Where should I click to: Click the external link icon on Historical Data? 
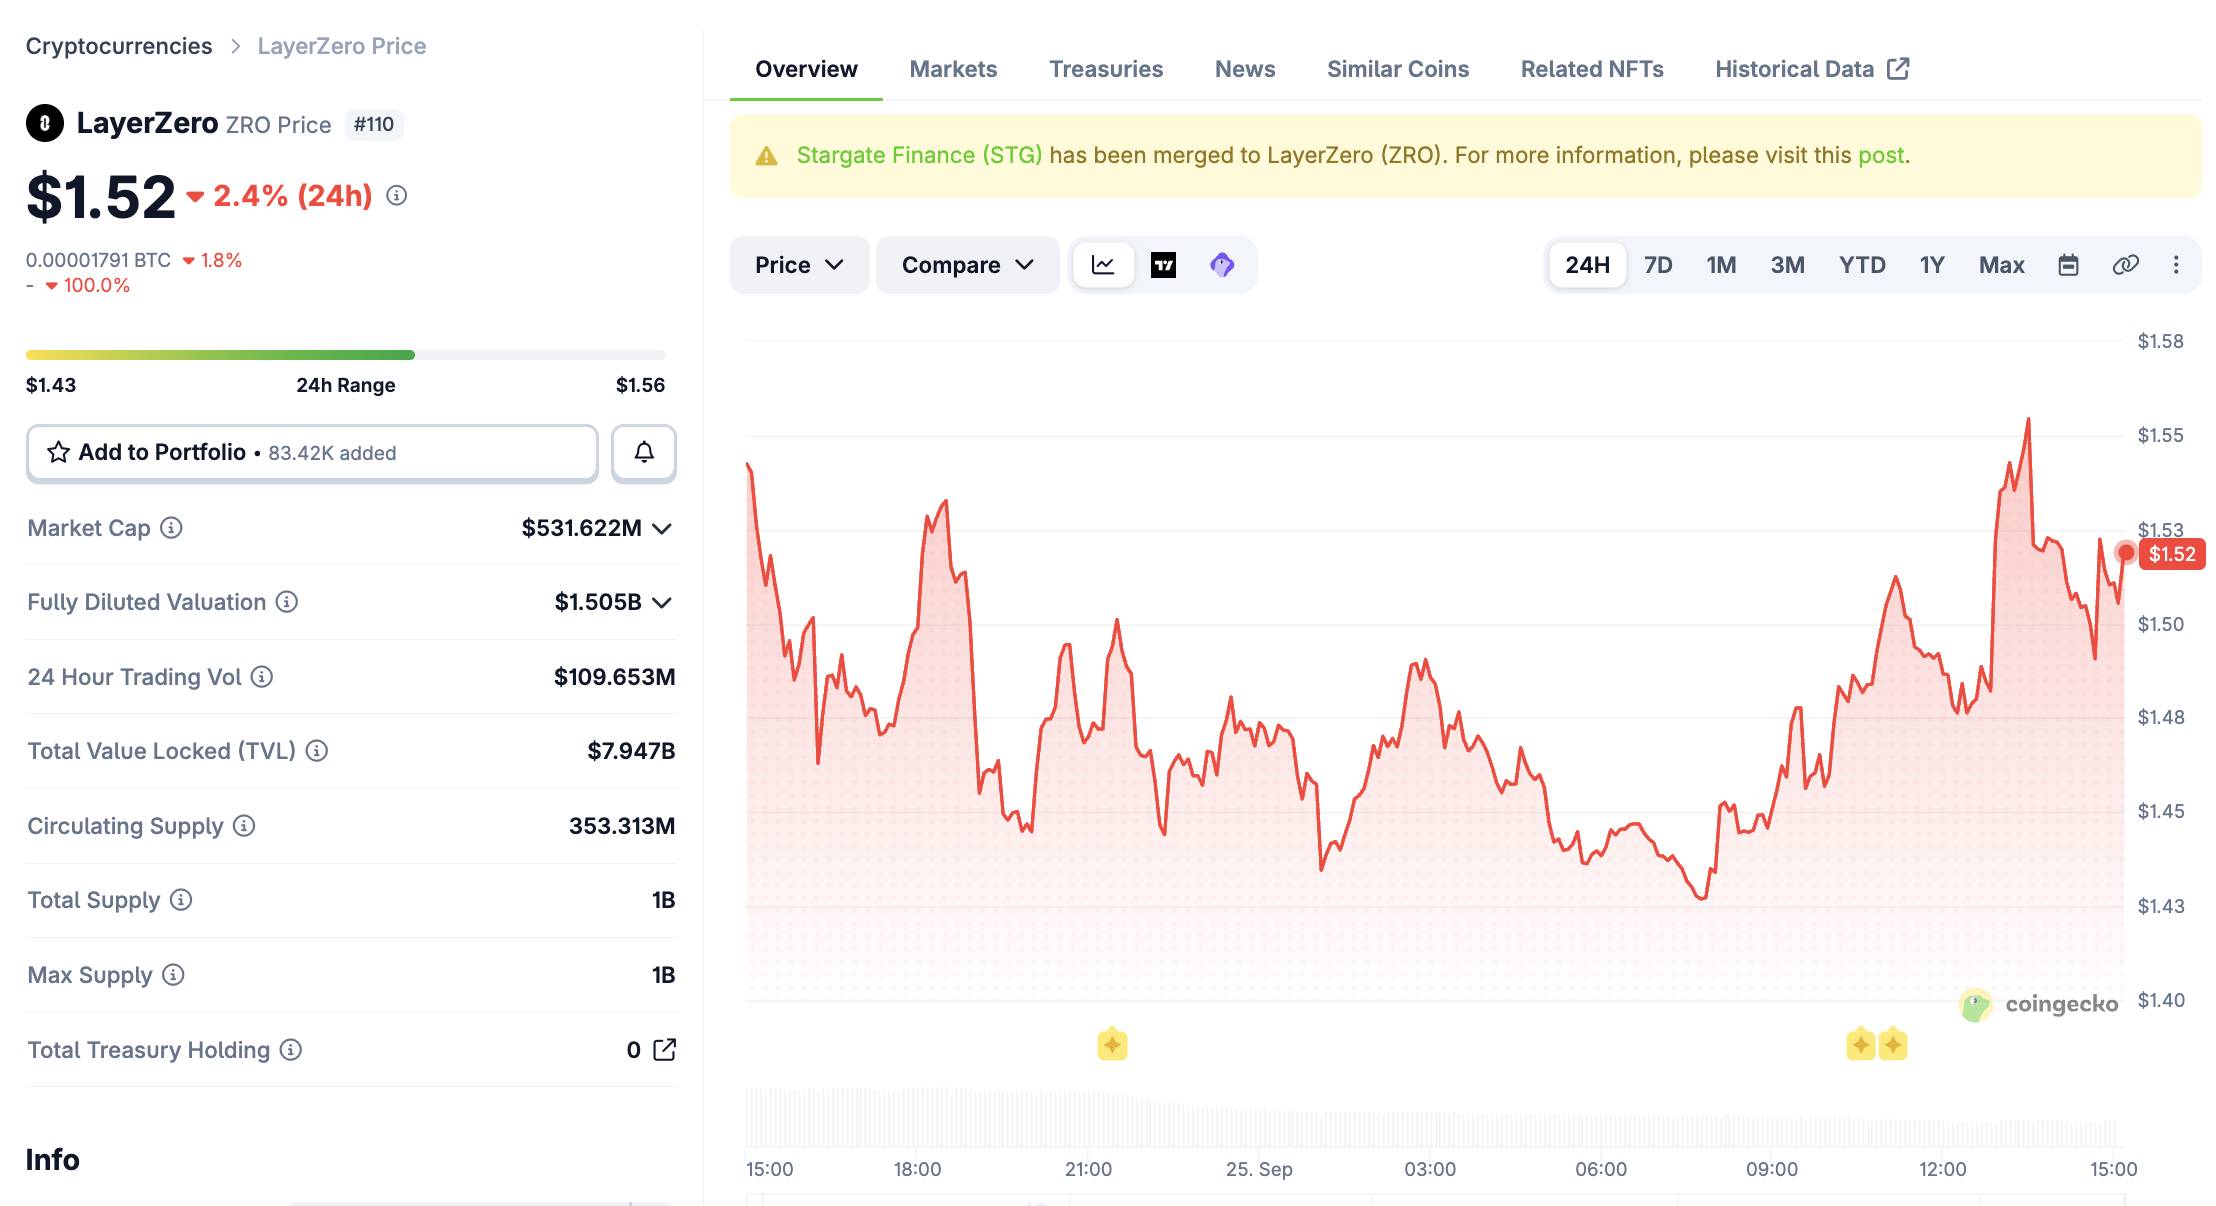1898,69
